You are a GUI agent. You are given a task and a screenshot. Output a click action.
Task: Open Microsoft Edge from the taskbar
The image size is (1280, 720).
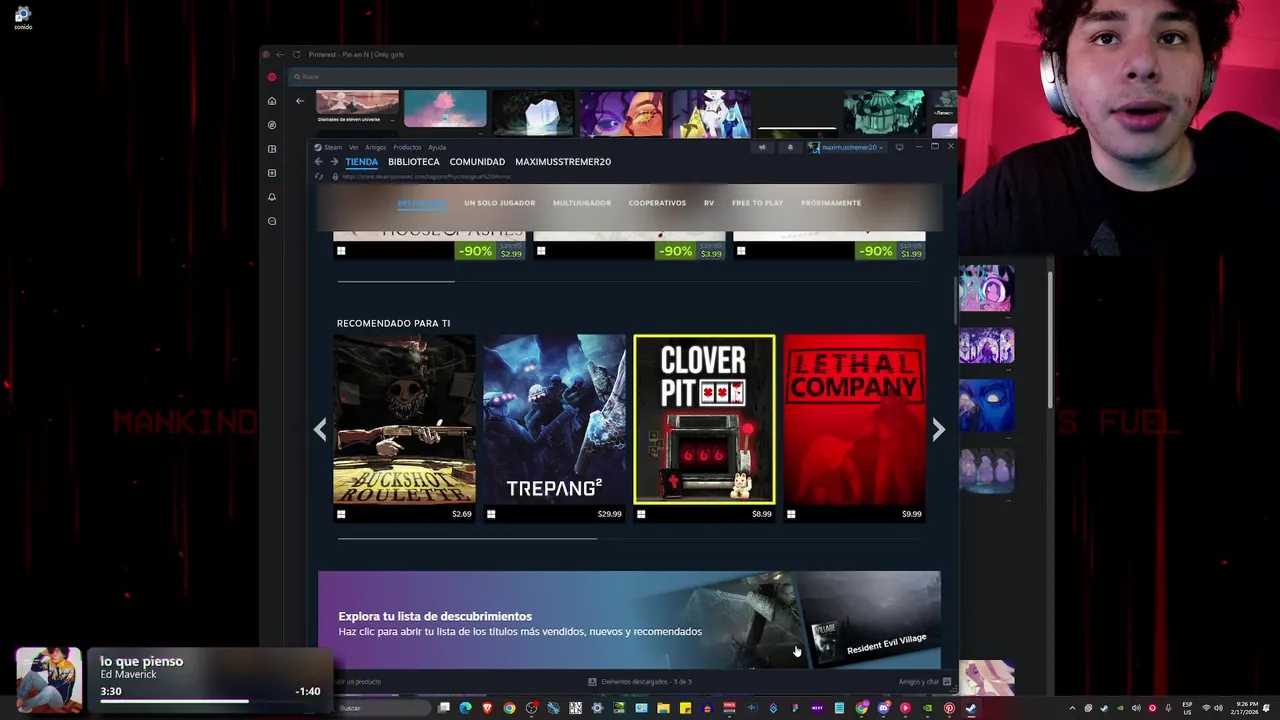pos(466,708)
